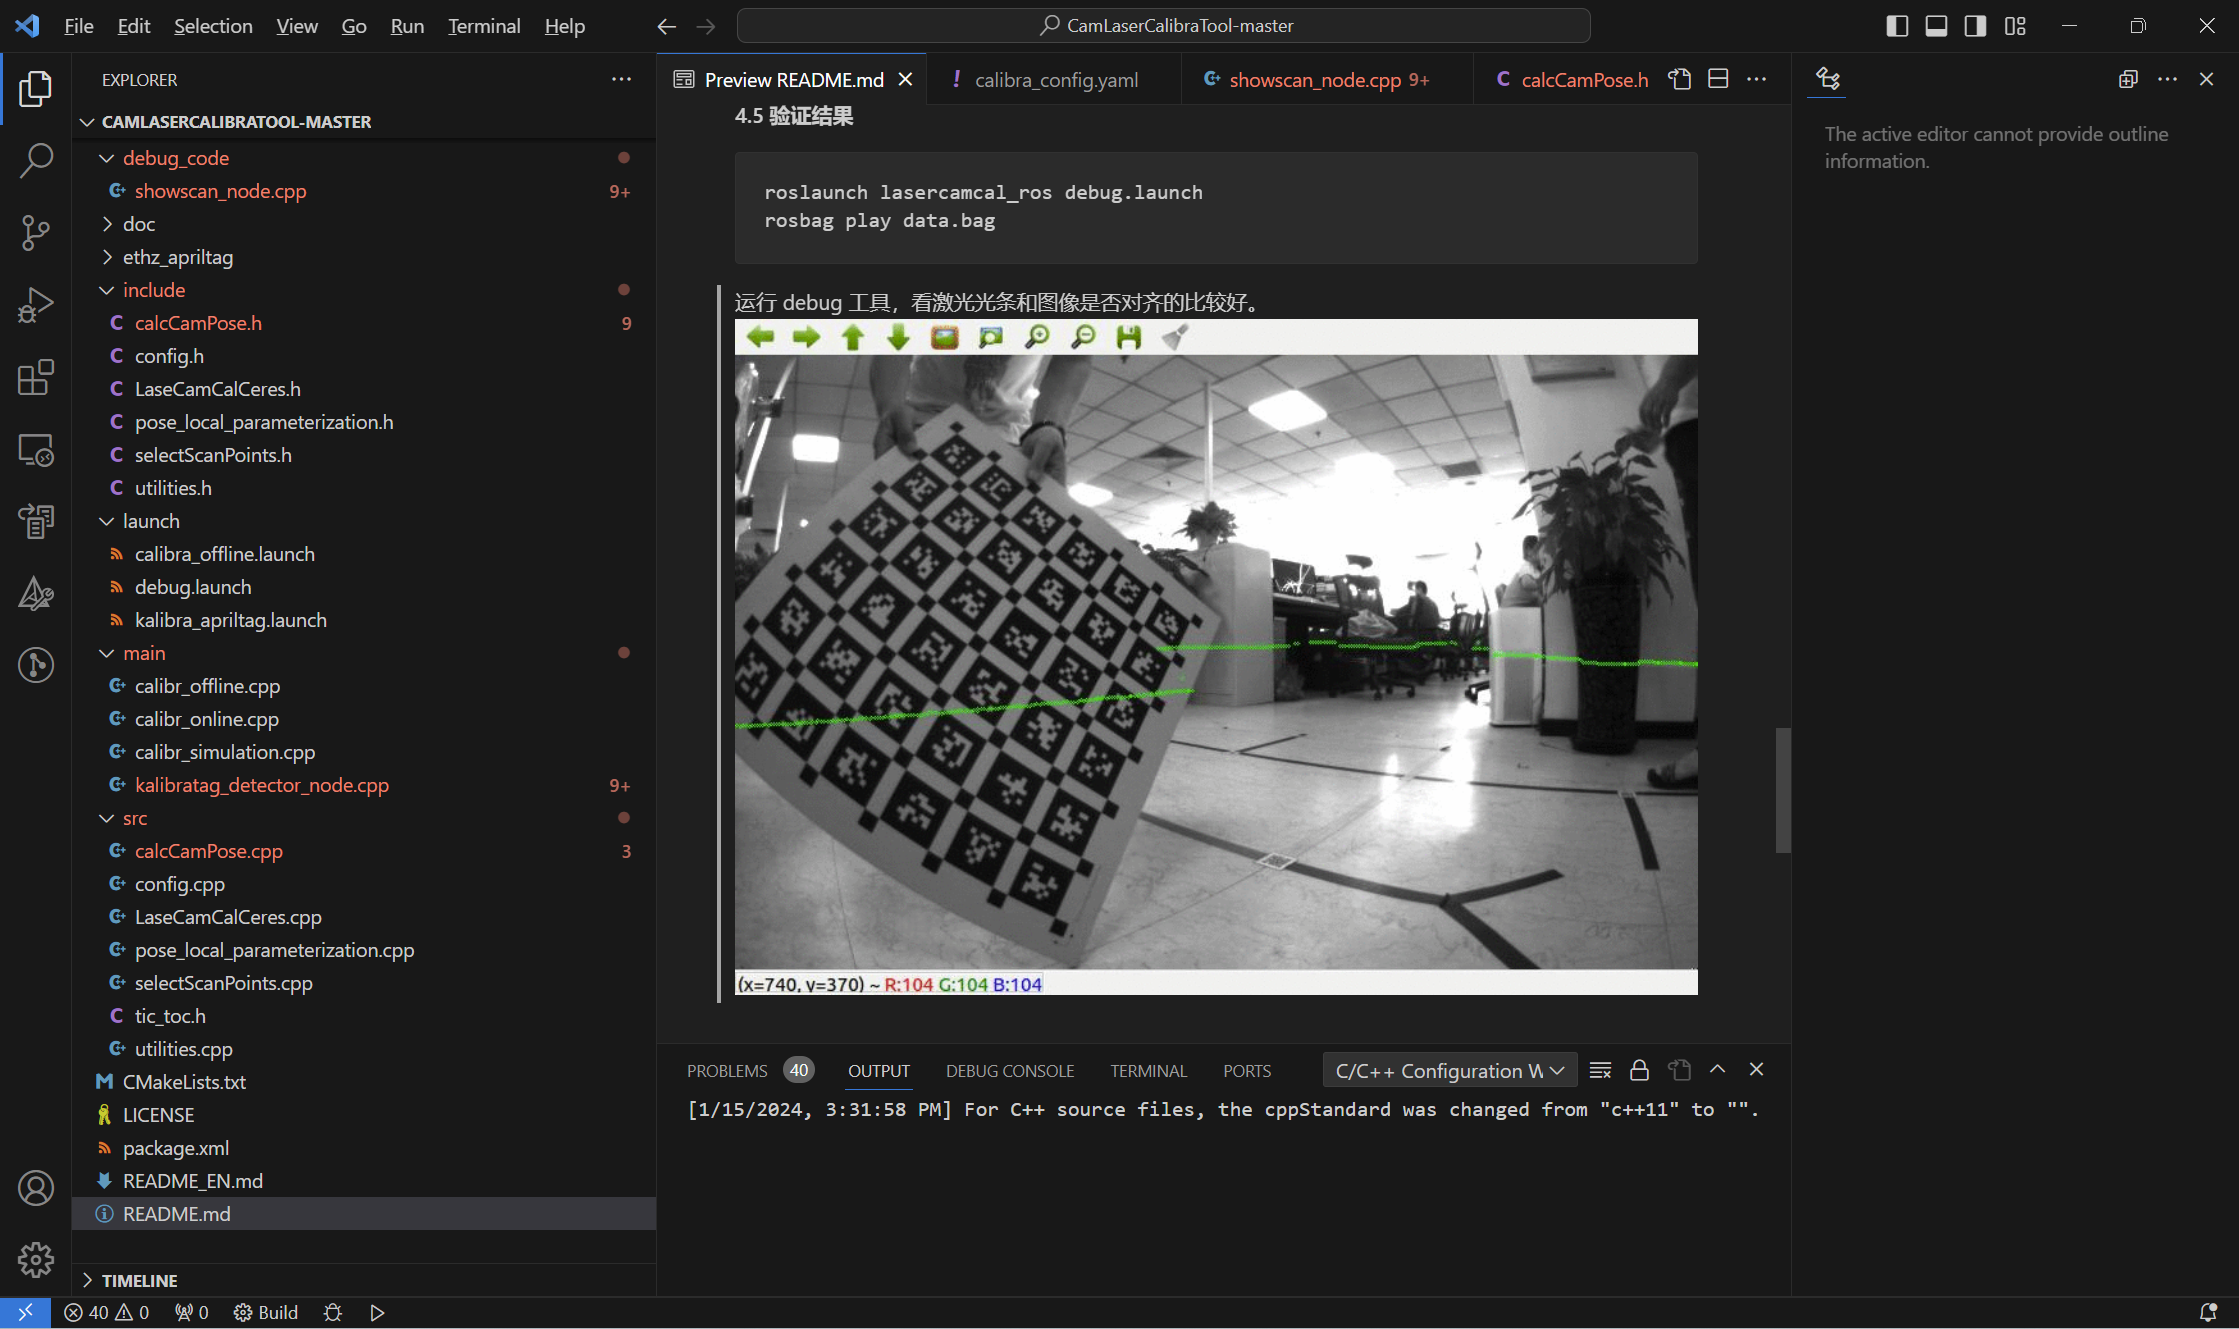Open the Terminal menu
The width and height of the screenshot is (2239, 1329).
point(484,26)
